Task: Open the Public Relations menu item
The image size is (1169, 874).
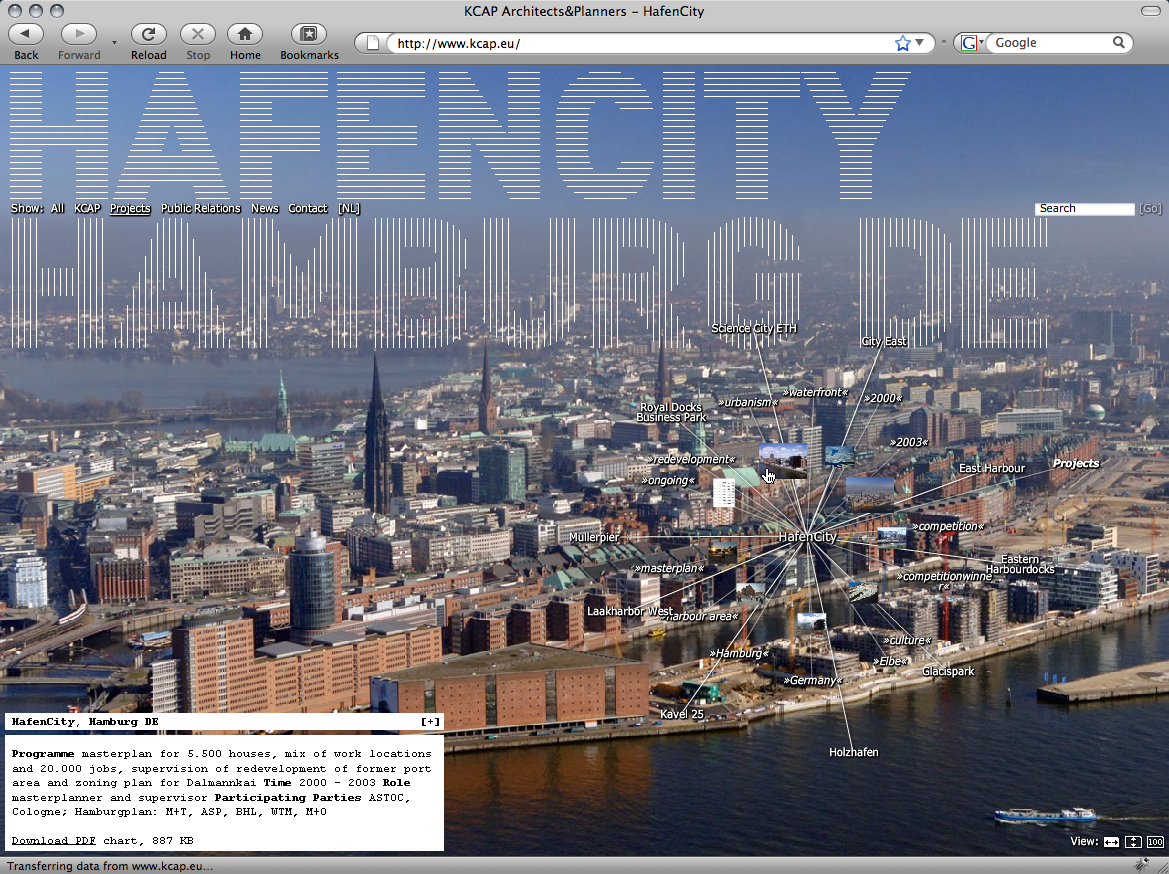Action: click(200, 208)
